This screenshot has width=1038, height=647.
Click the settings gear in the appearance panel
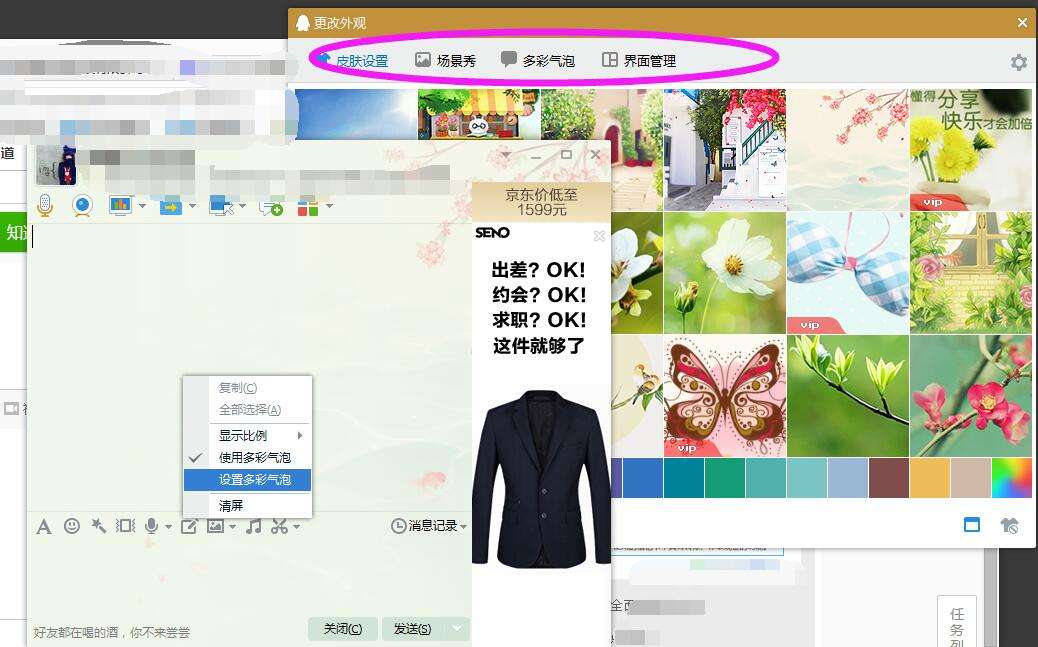pos(1019,61)
